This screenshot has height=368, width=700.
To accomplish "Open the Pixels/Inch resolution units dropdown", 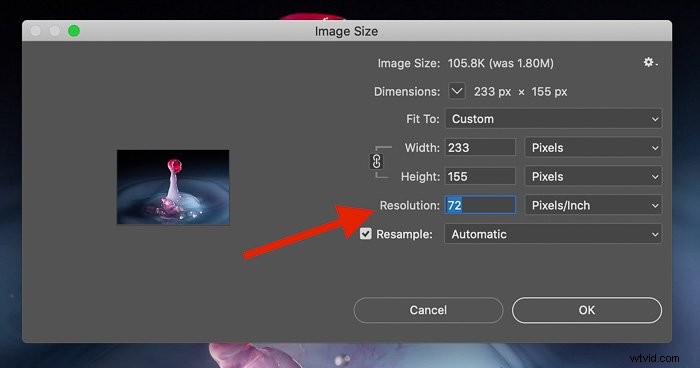I will click(593, 205).
